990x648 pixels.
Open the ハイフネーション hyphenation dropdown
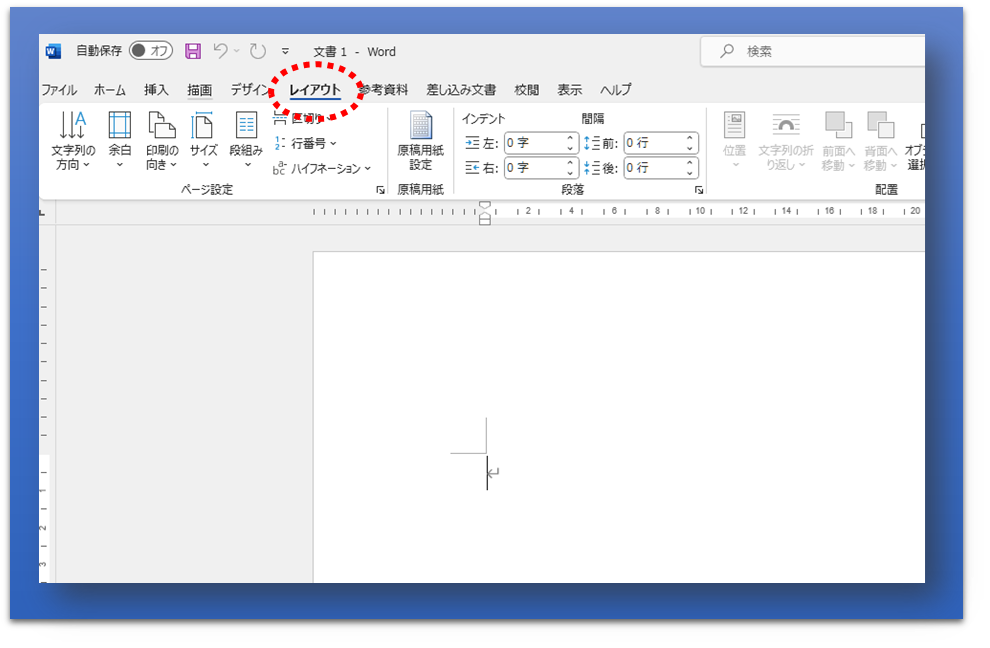(322, 168)
